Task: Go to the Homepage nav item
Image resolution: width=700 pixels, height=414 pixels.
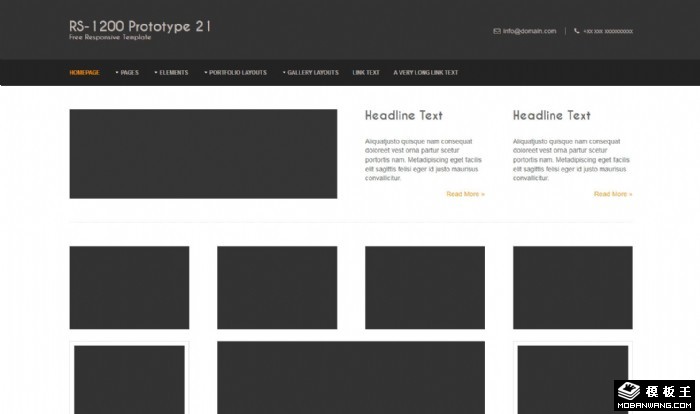Action: 84,72
